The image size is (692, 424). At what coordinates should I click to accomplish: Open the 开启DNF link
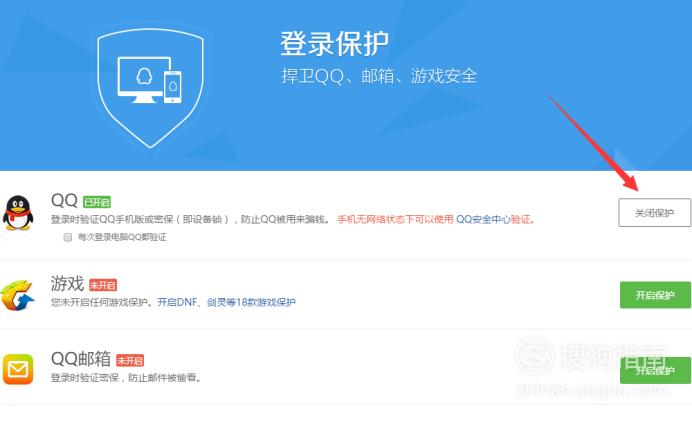177,302
